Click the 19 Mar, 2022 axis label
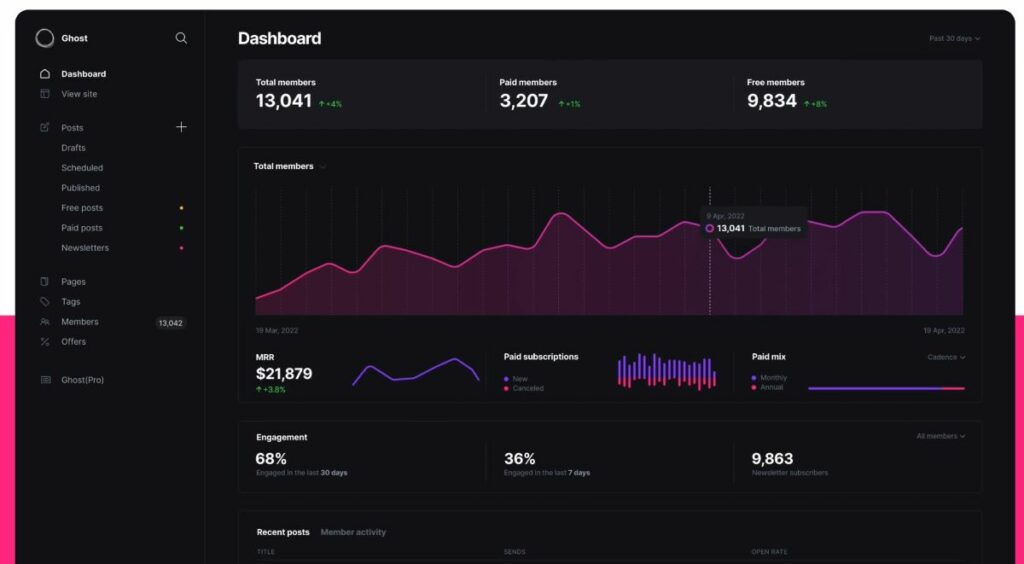This screenshot has width=1024, height=564. tap(277, 331)
